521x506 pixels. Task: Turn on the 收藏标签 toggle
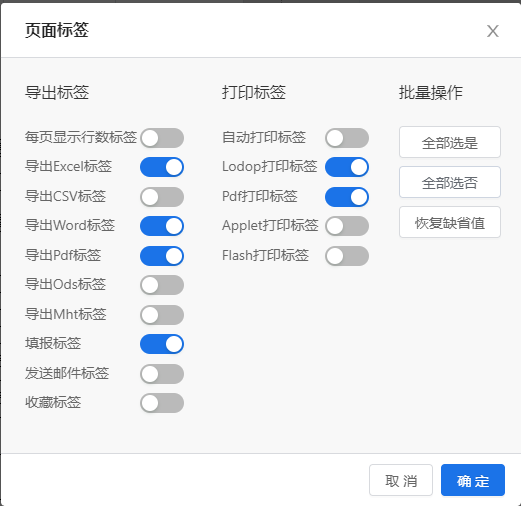click(162, 403)
